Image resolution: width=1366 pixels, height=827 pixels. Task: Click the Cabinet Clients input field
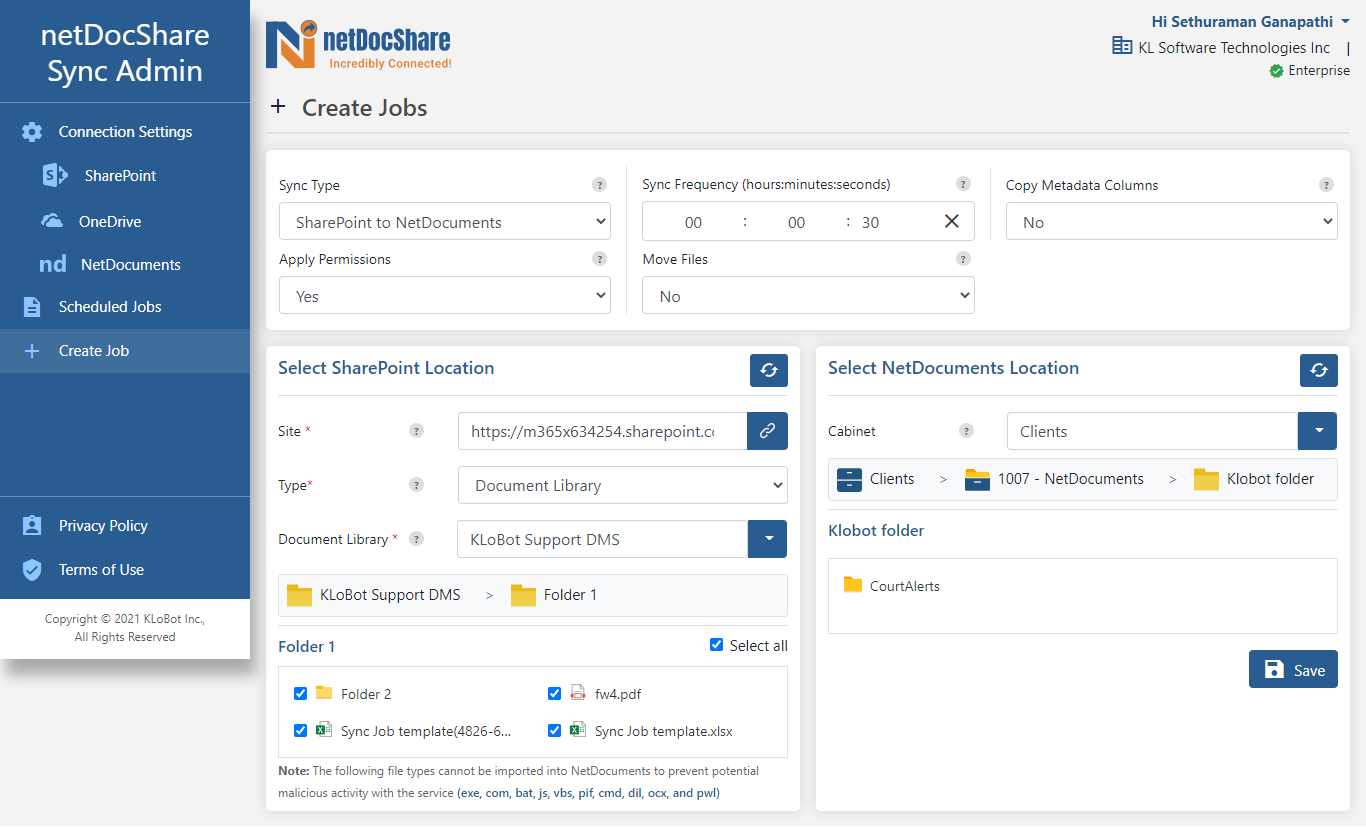1152,431
